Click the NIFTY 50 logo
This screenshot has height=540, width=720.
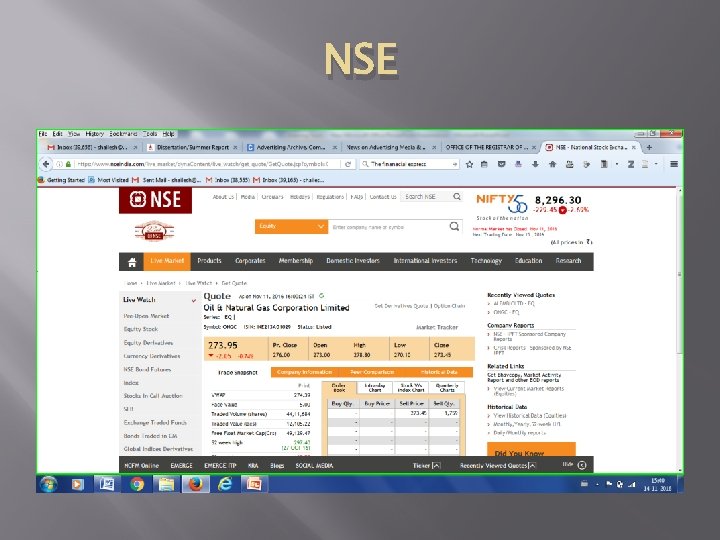point(501,203)
